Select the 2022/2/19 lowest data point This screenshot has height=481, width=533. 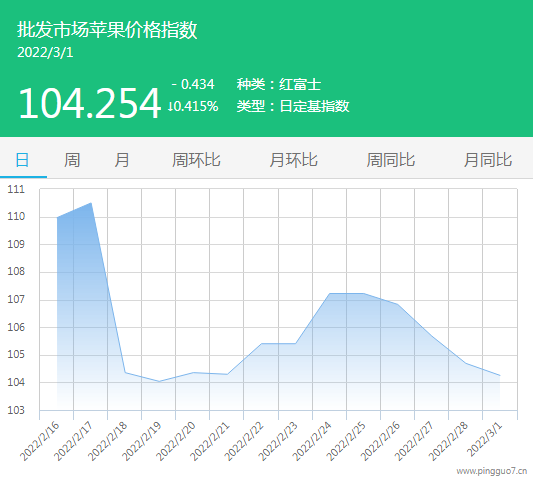(x=159, y=381)
